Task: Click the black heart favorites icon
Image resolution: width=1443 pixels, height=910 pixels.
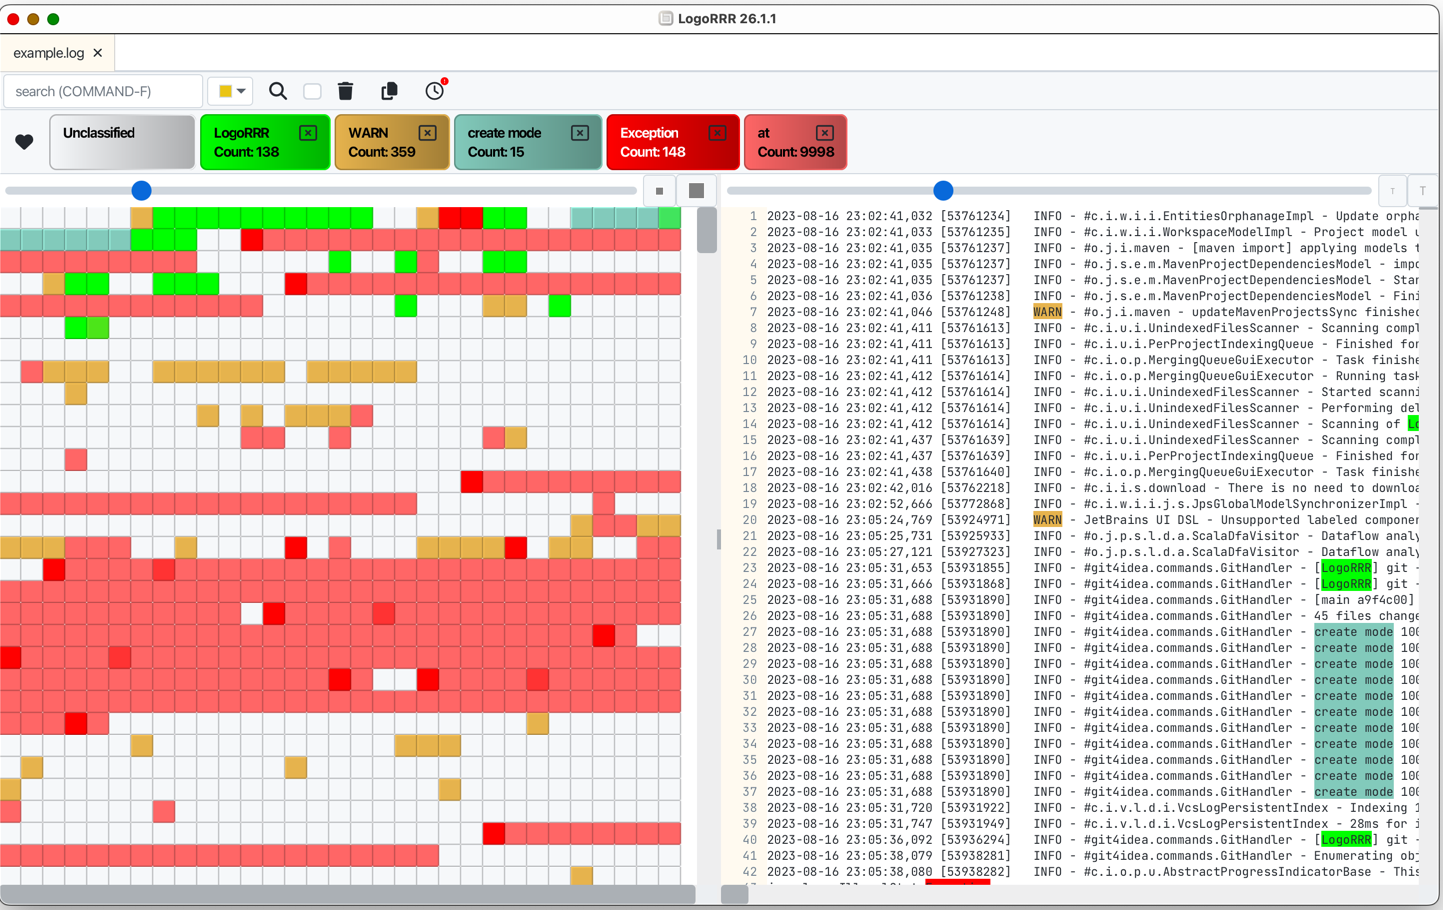Action: (24, 142)
